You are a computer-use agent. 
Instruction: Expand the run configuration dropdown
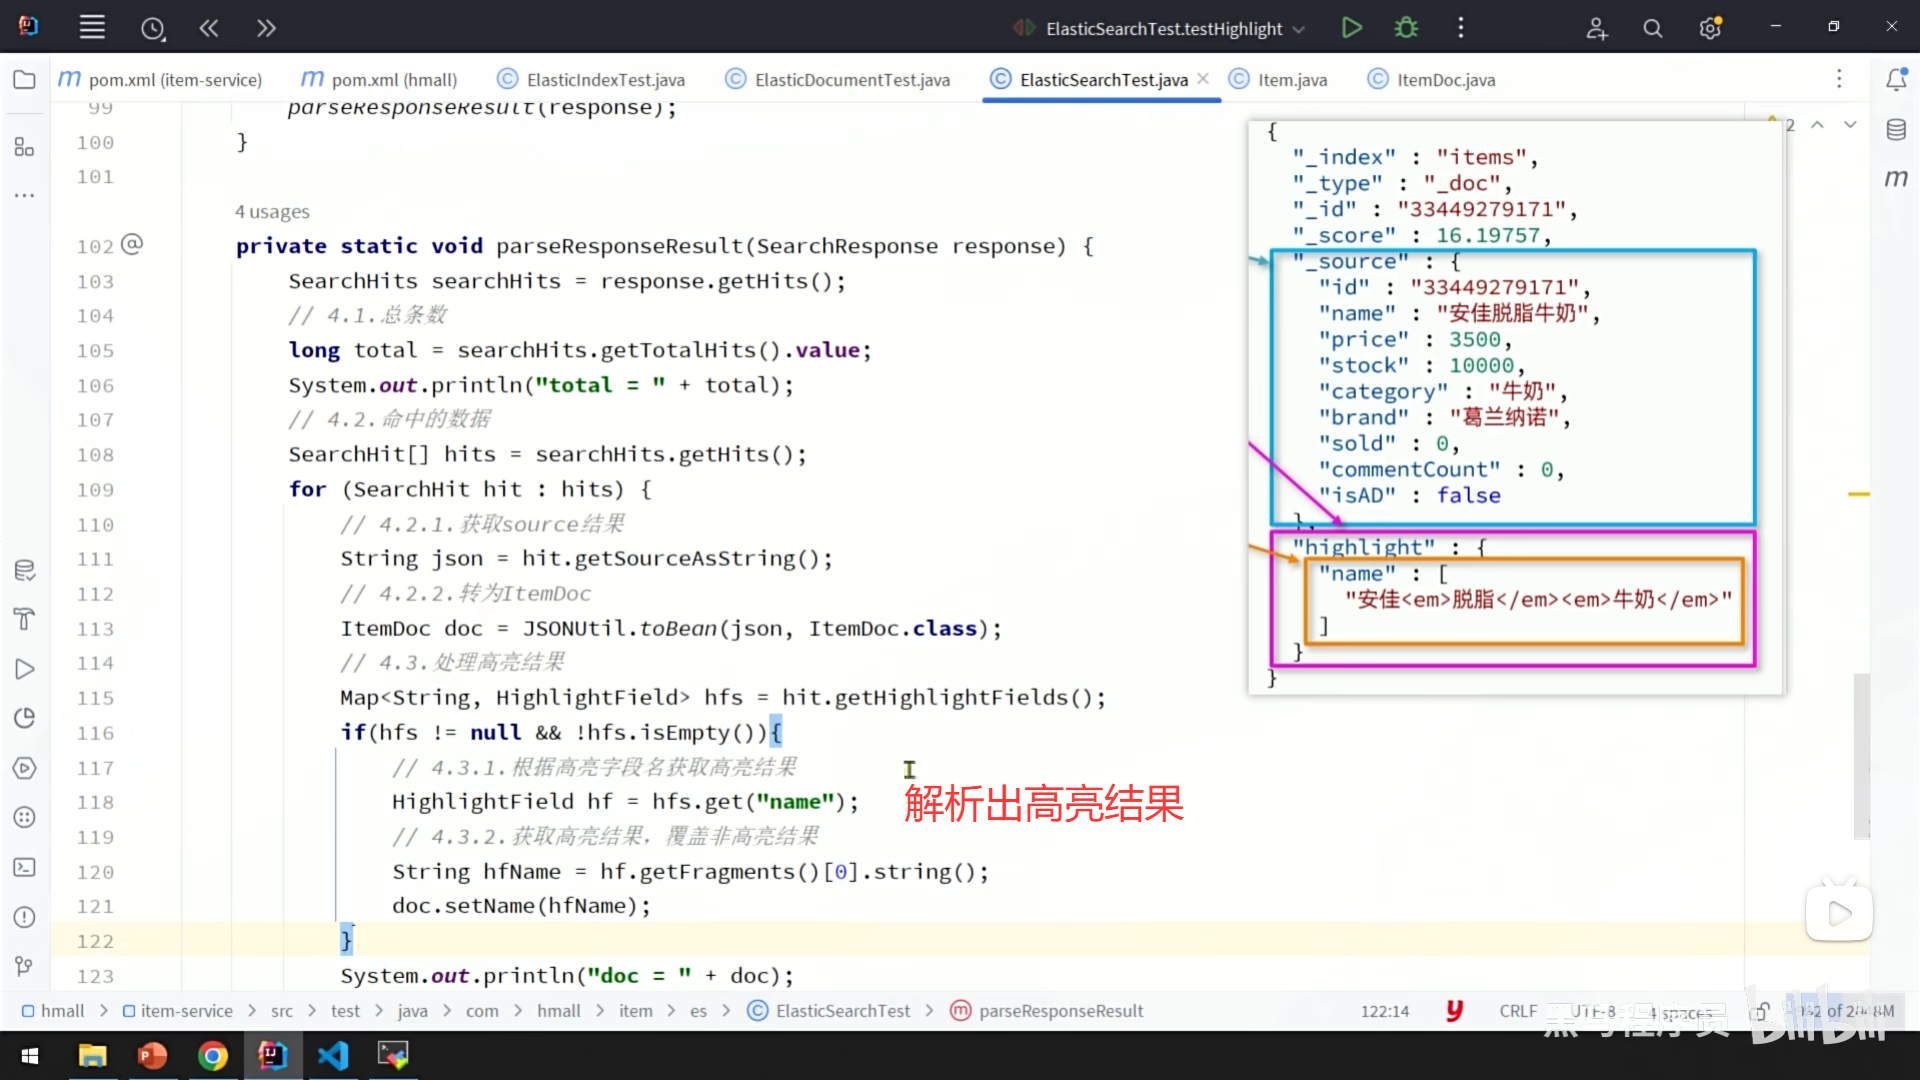coord(1299,29)
